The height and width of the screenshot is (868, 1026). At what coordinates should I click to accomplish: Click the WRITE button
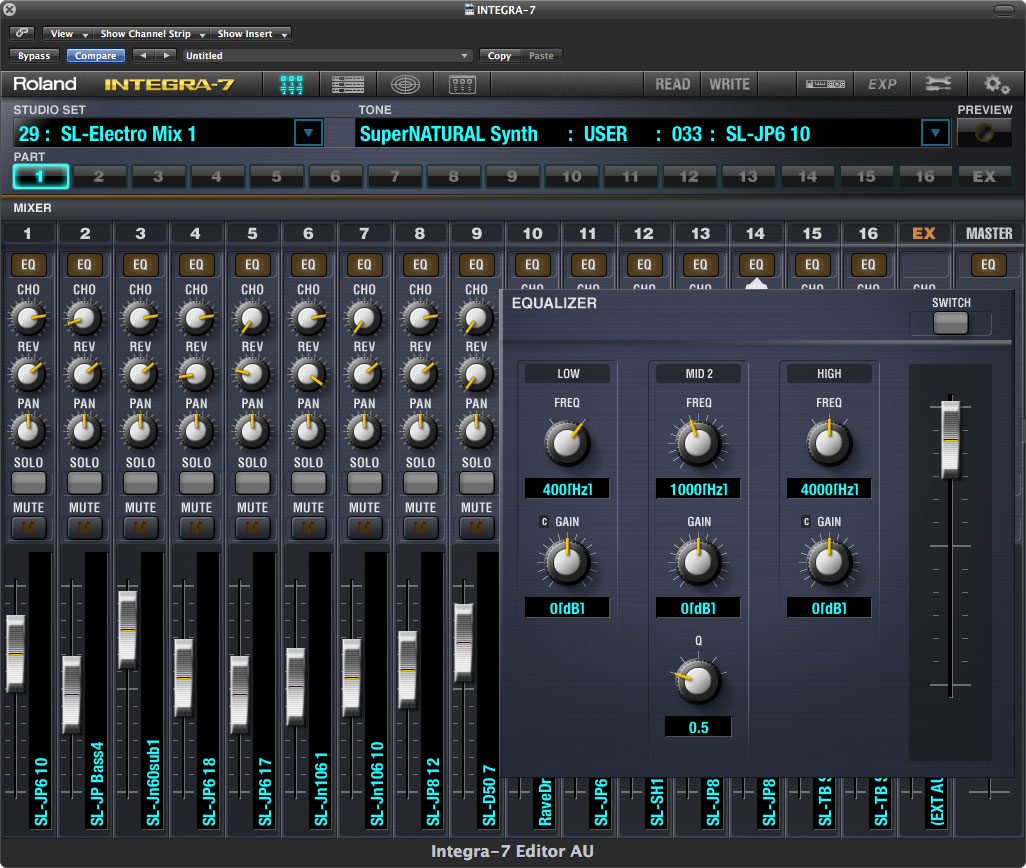[729, 84]
